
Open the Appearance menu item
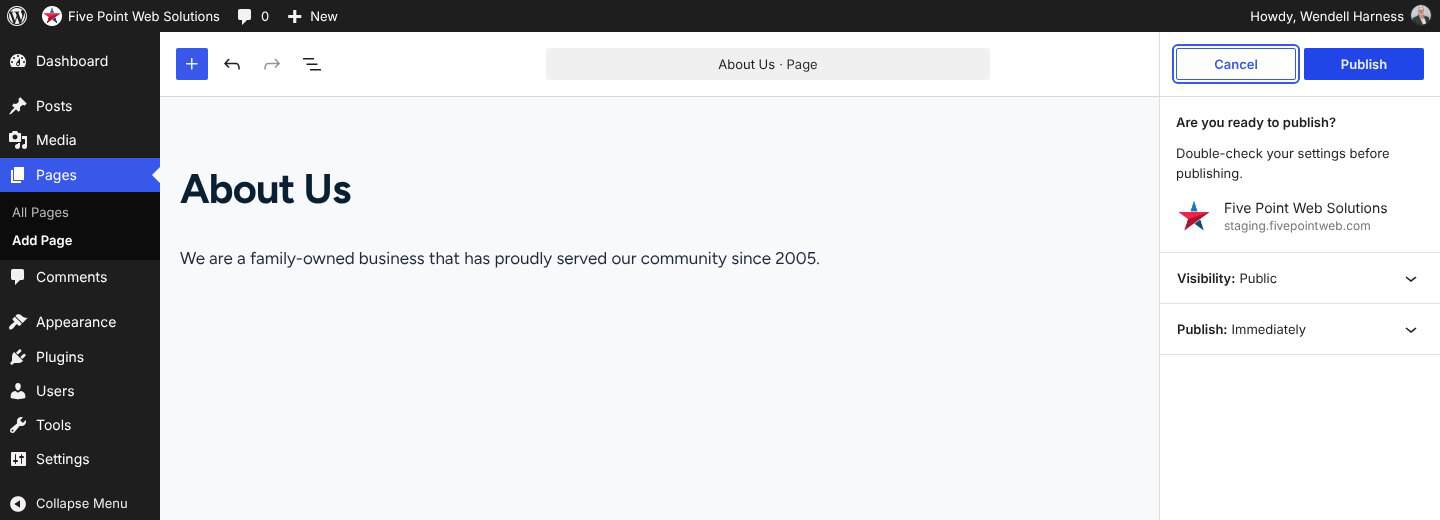(x=80, y=322)
